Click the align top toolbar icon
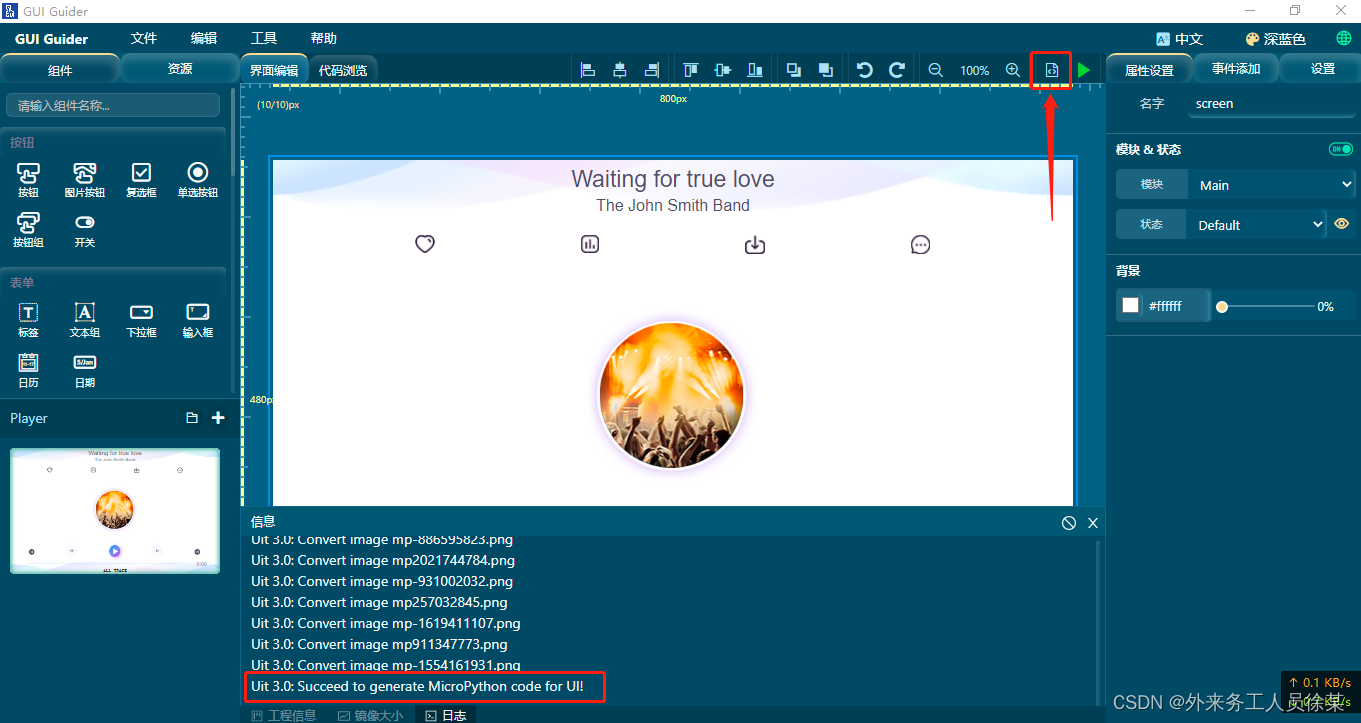The width and height of the screenshot is (1361, 723). point(691,70)
